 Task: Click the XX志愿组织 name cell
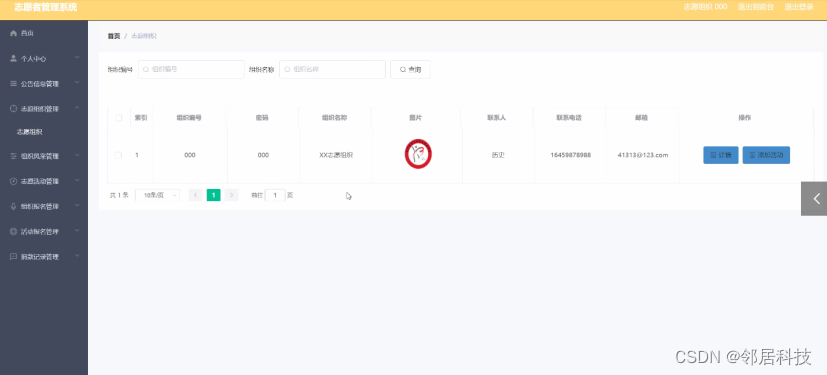[336, 155]
